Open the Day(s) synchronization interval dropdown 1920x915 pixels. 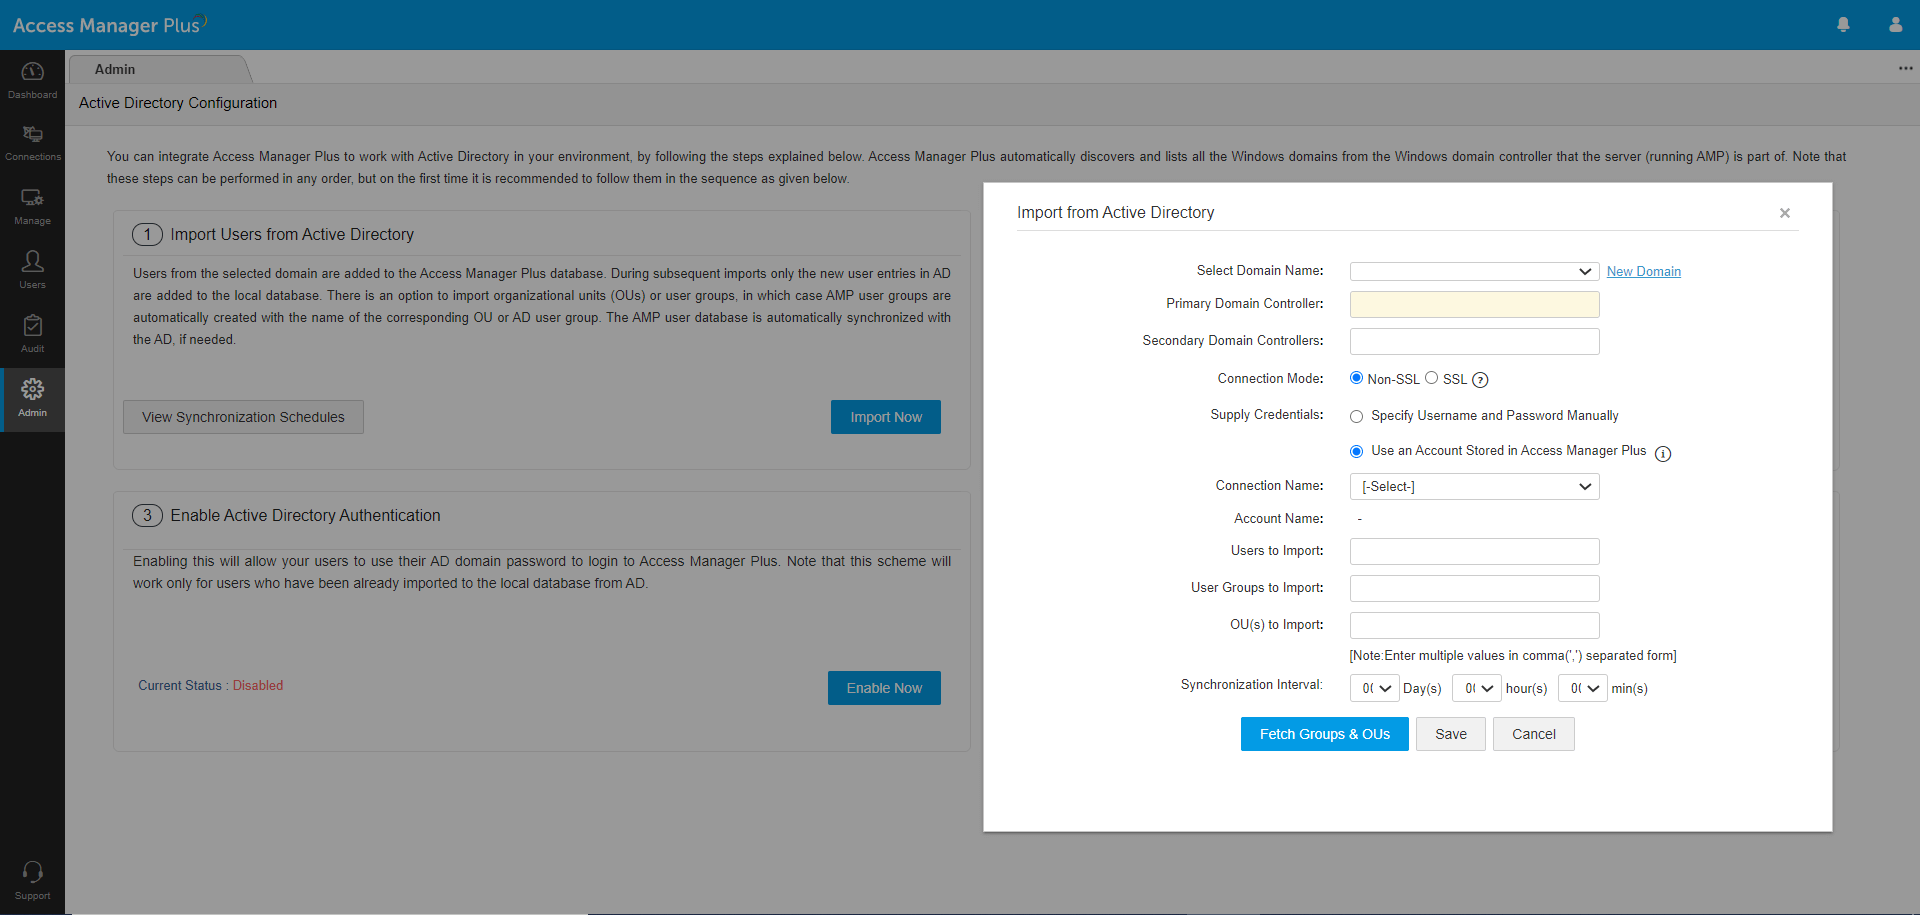[x=1374, y=688]
